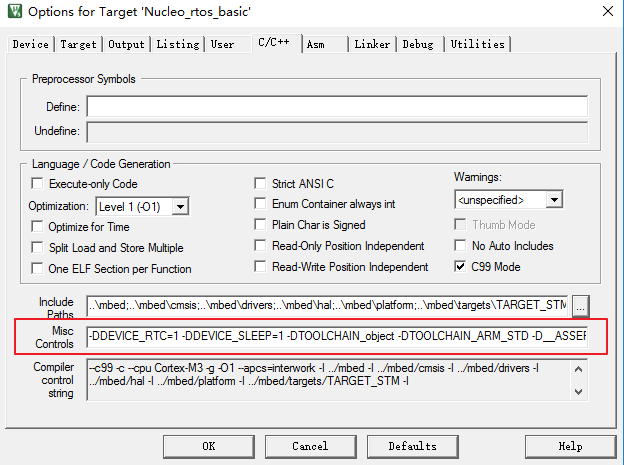Click the Keil uVision icon in the title bar

[15, 11]
